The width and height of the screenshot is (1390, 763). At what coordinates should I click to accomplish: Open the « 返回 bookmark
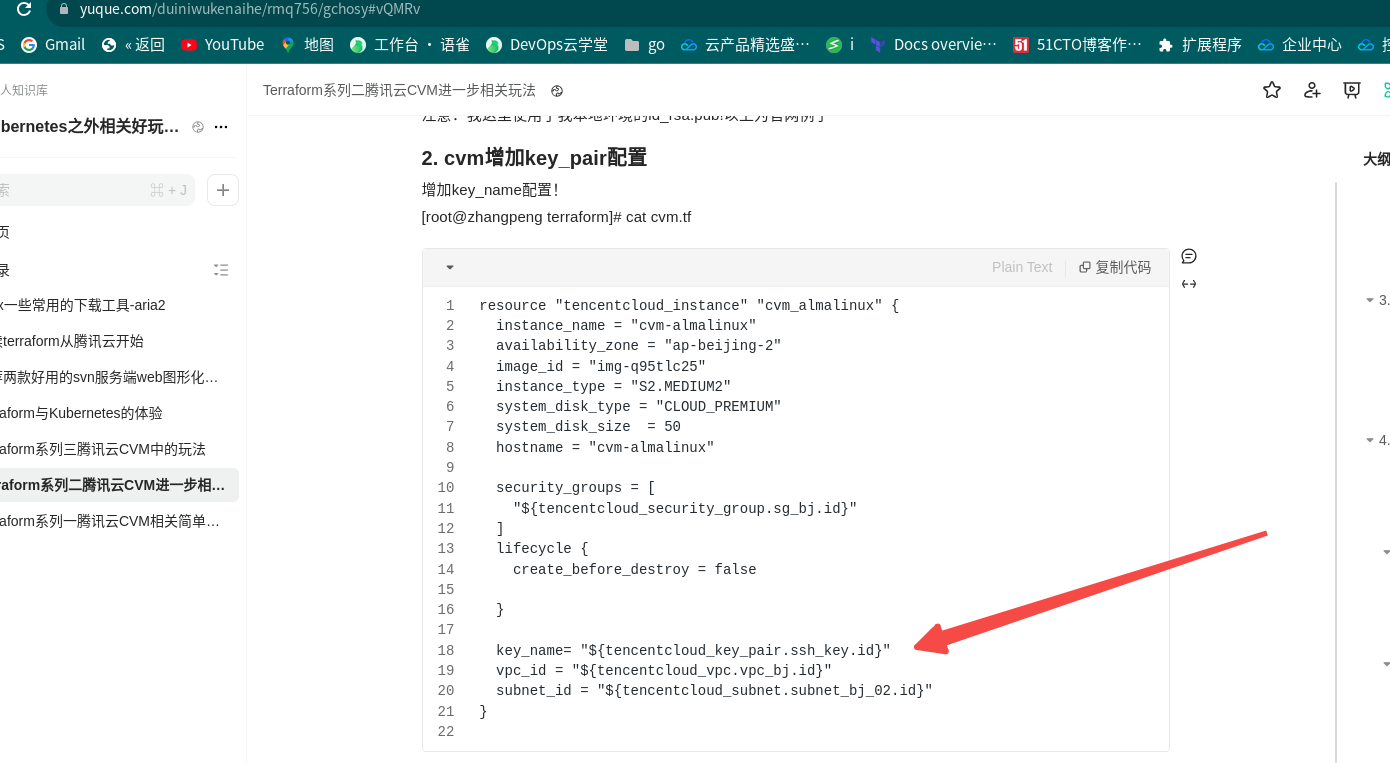click(x=133, y=44)
